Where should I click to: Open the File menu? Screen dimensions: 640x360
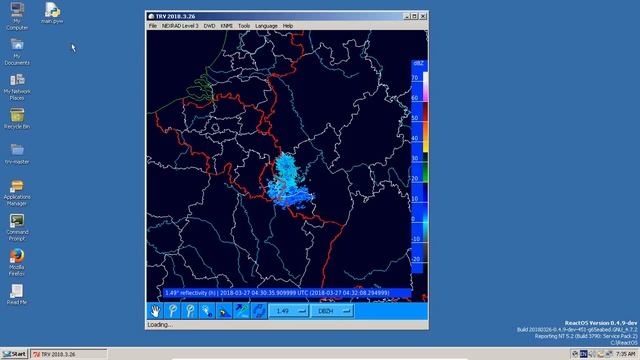coord(153,26)
